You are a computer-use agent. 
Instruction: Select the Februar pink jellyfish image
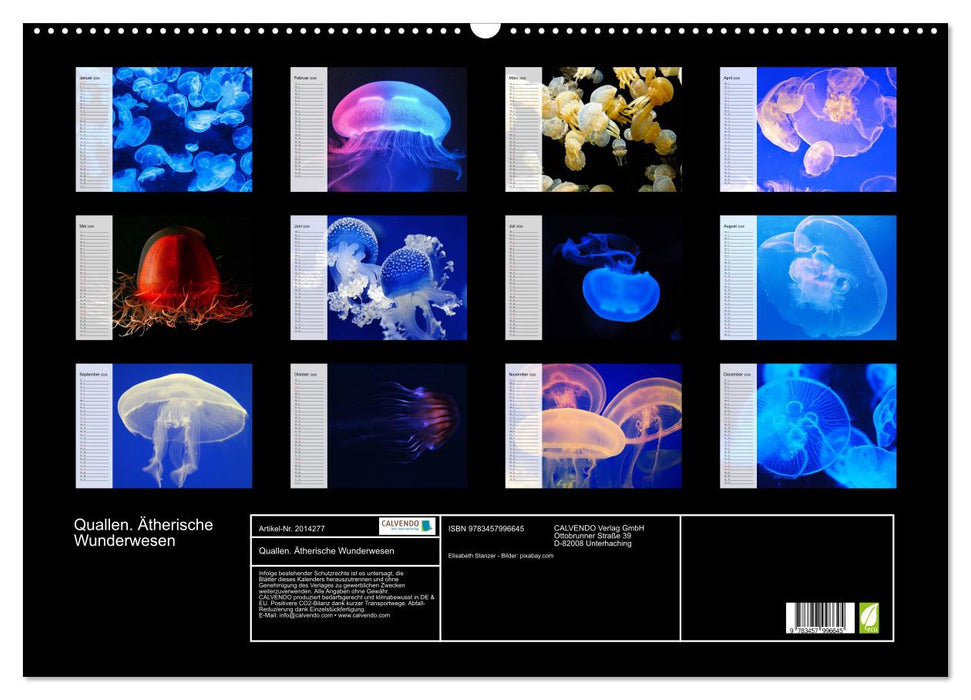(x=396, y=129)
